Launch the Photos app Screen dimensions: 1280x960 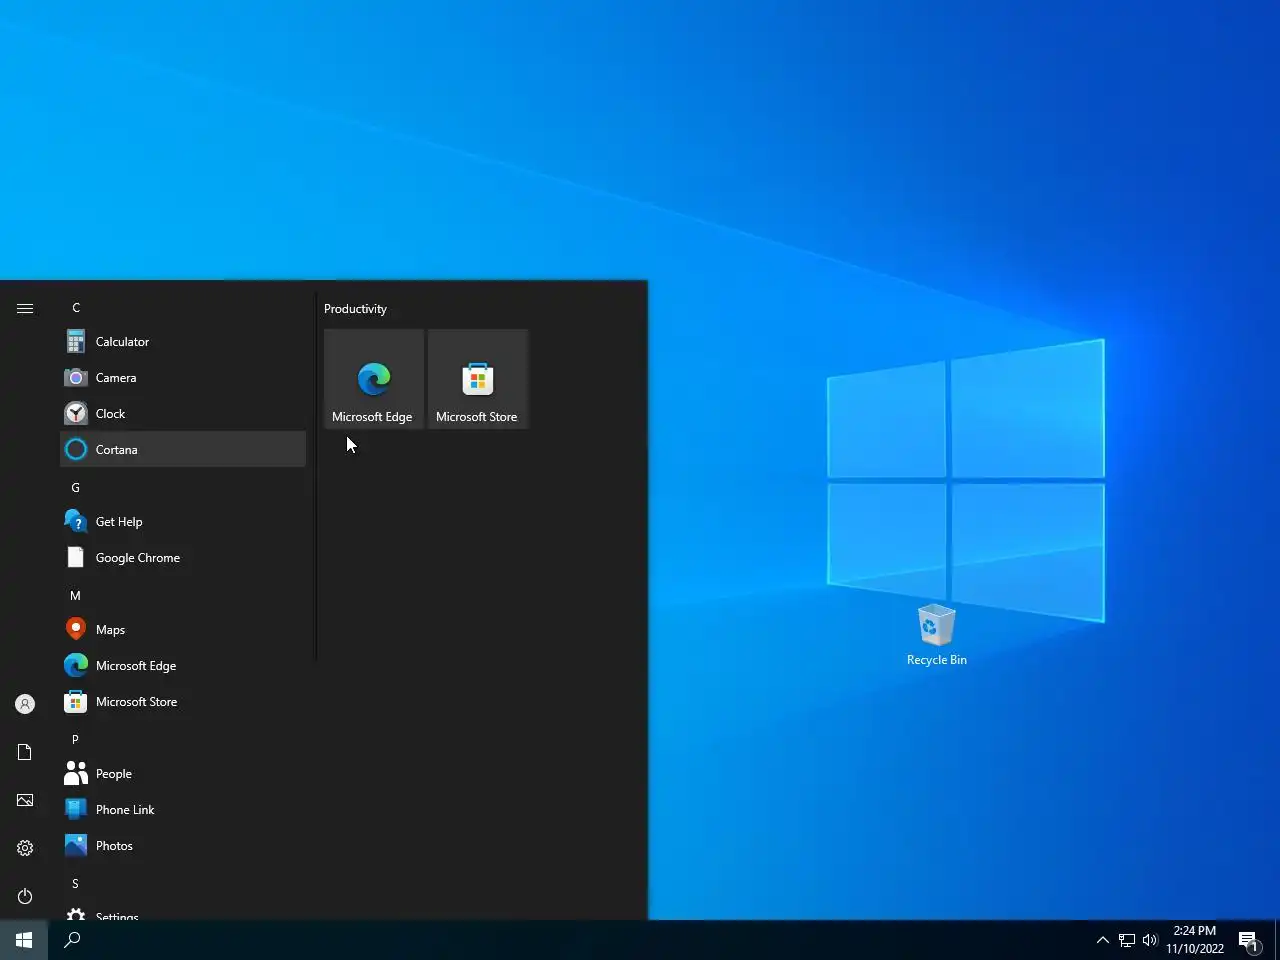pyautogui.click(x=183, y=845)
